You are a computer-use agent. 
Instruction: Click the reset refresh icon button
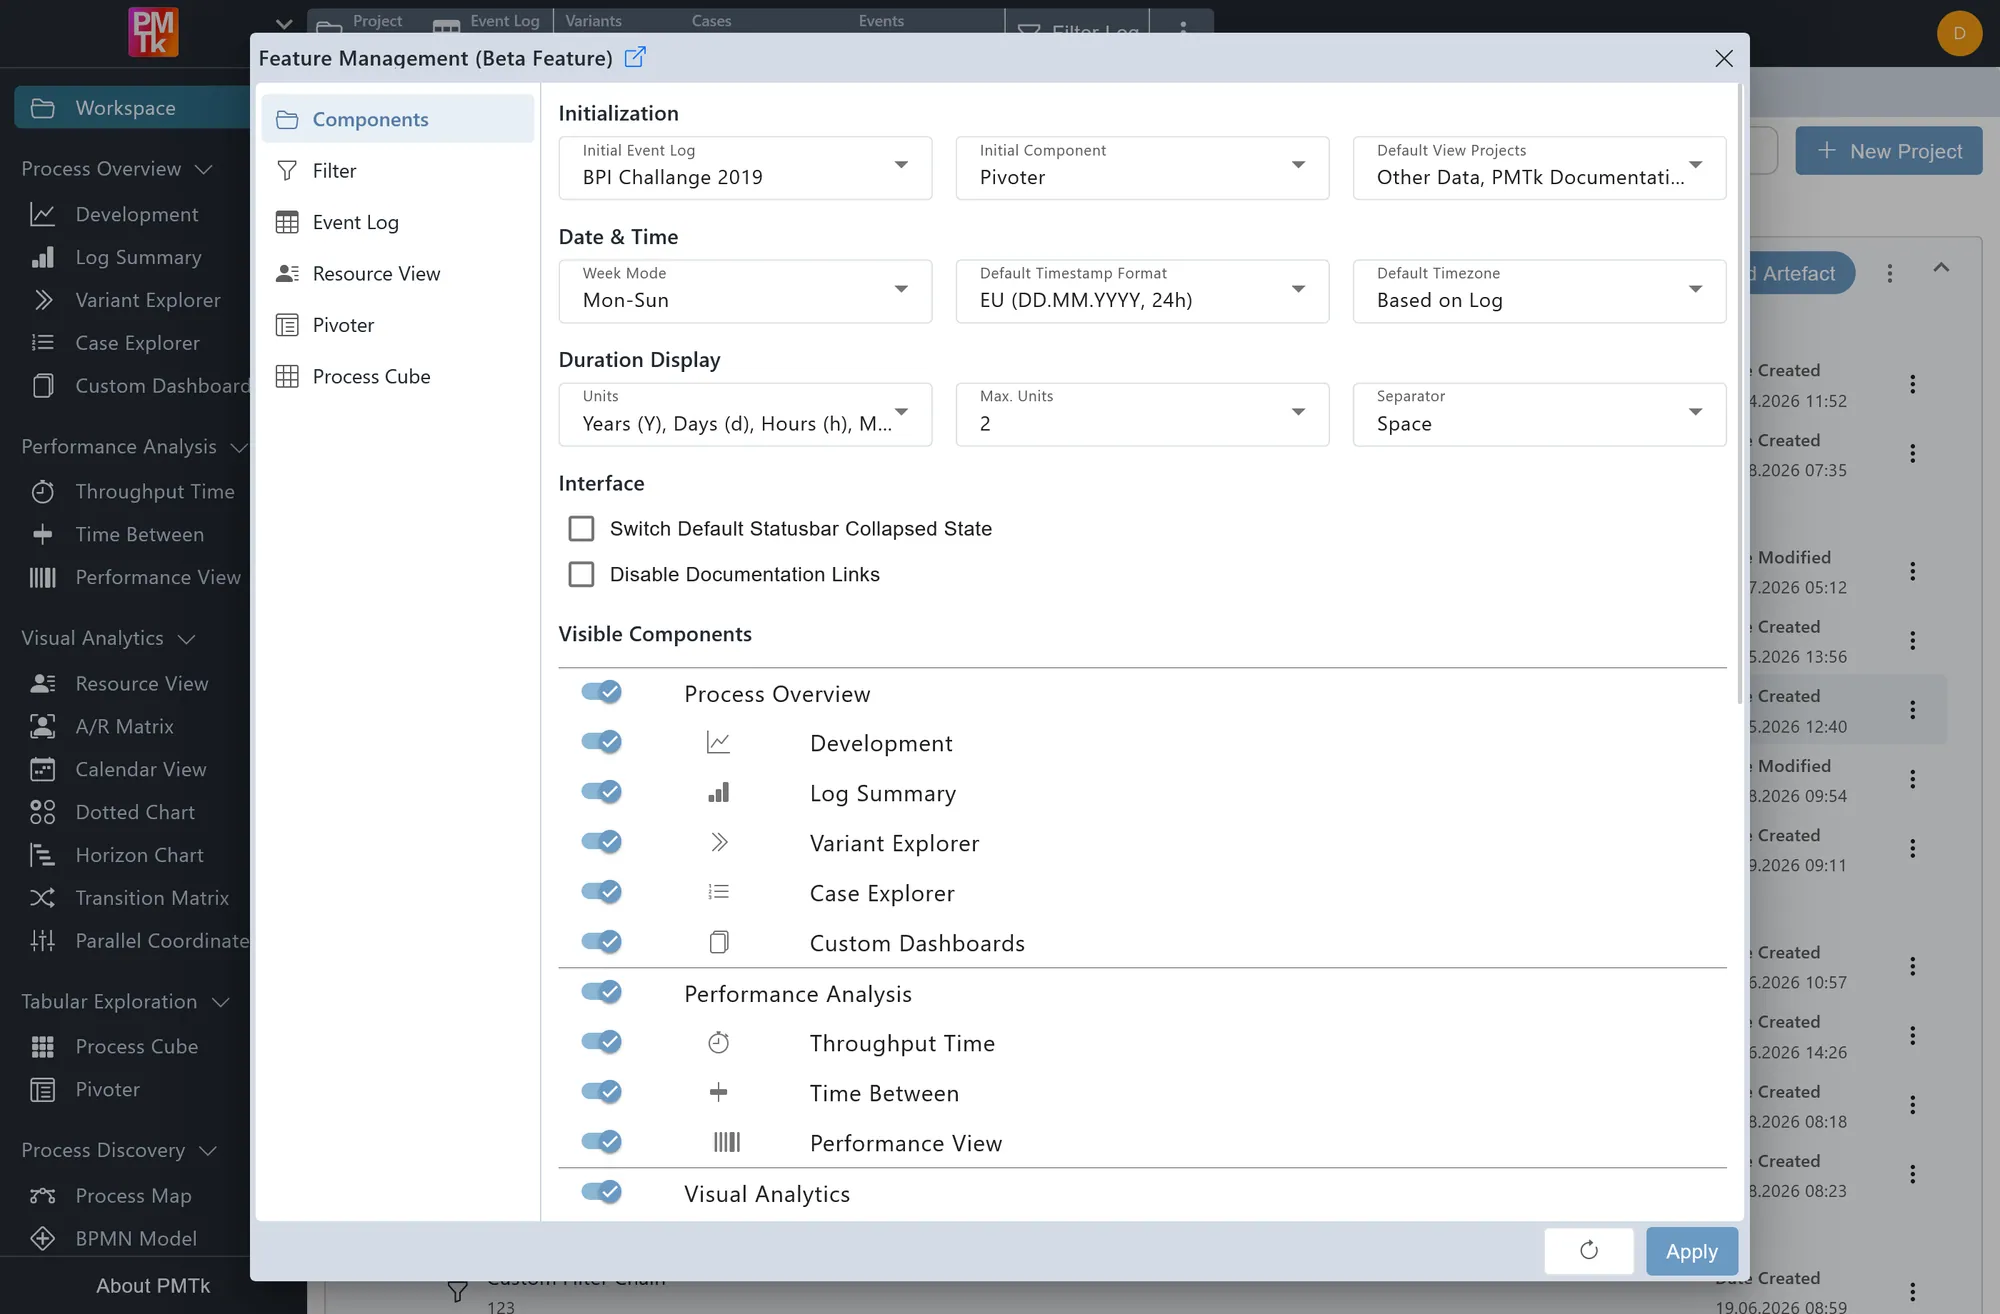click(x=1589, y=1250)
